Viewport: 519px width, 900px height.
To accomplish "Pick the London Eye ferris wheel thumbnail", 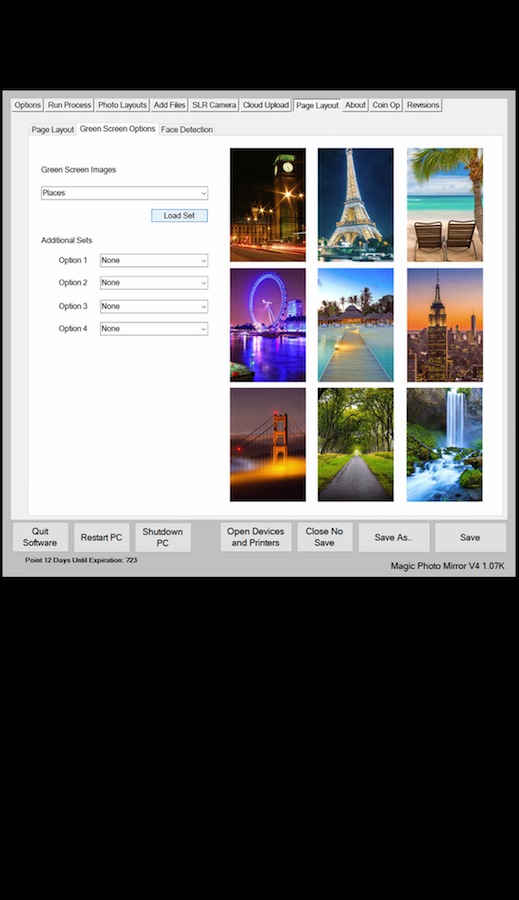I will 268,325.
